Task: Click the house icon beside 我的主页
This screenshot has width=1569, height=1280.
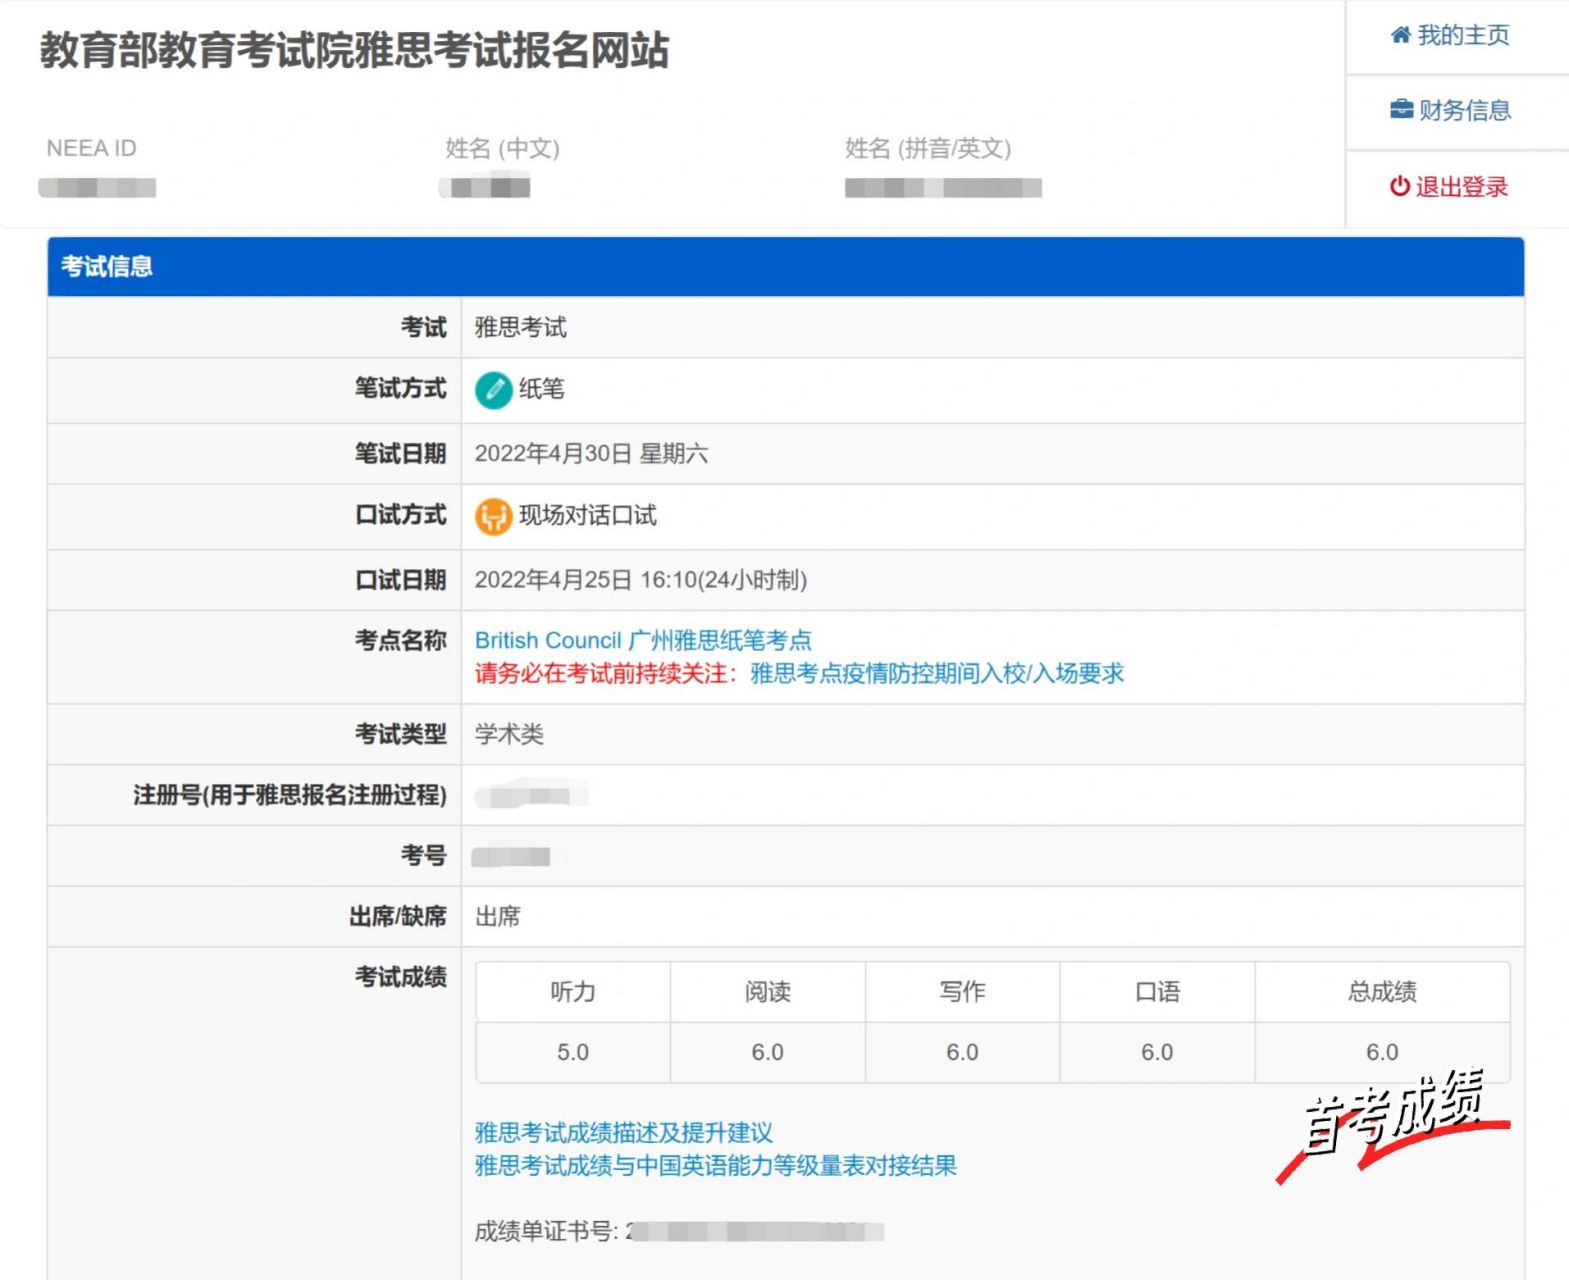Action: pyautogui.click(x=1401, y=36)
